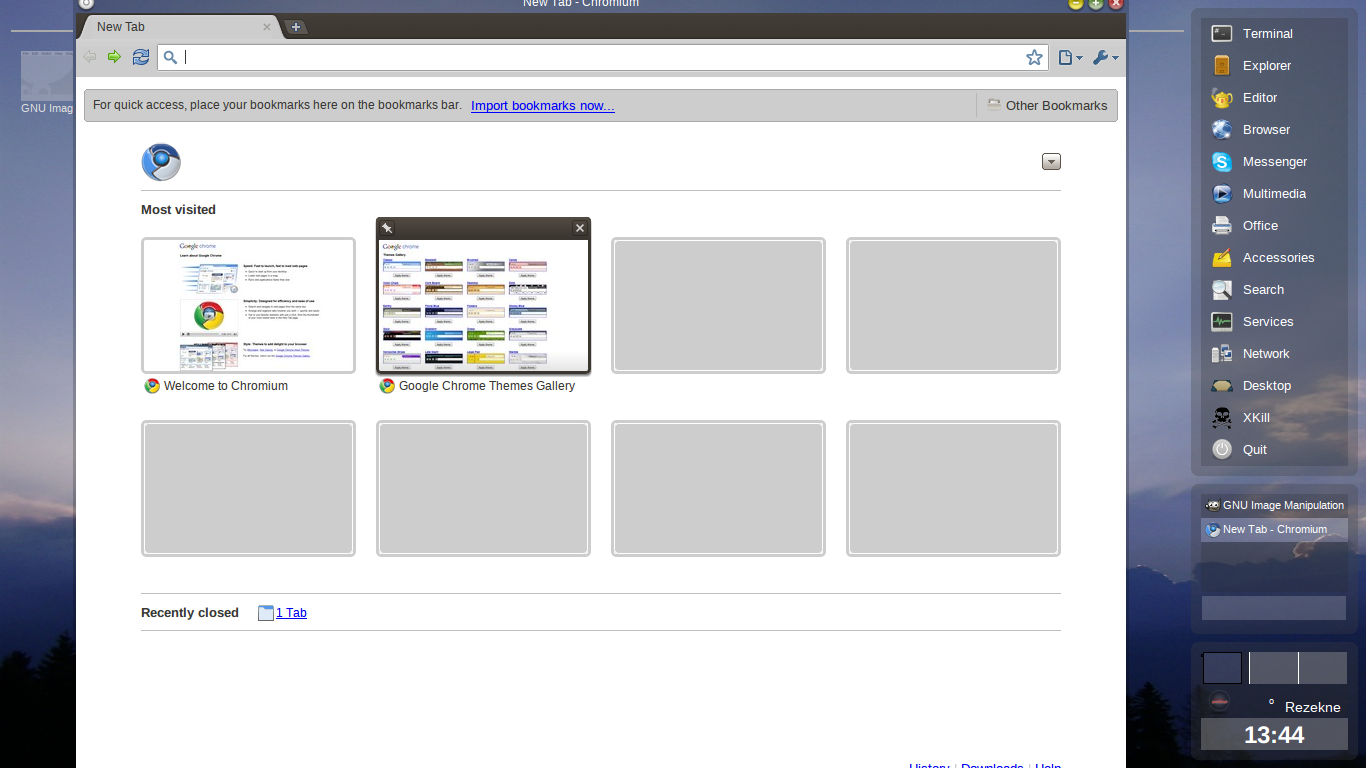Image resolution: width=1366 pixels, height=768 pixels.
Task: Open the Other Bookmarks folder
Action: (1047, 105)
